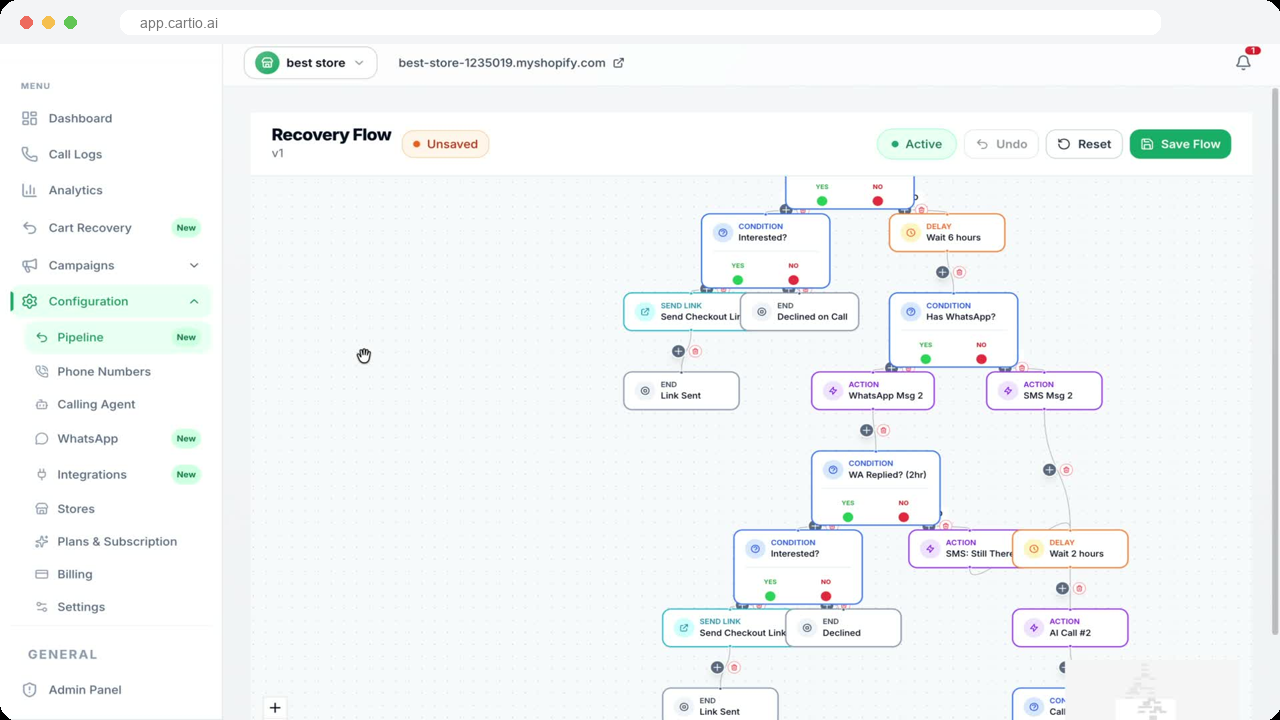This screenshot has width=1280, height=720.
Task: Click the Settings sliders icon
Action: 41,607
